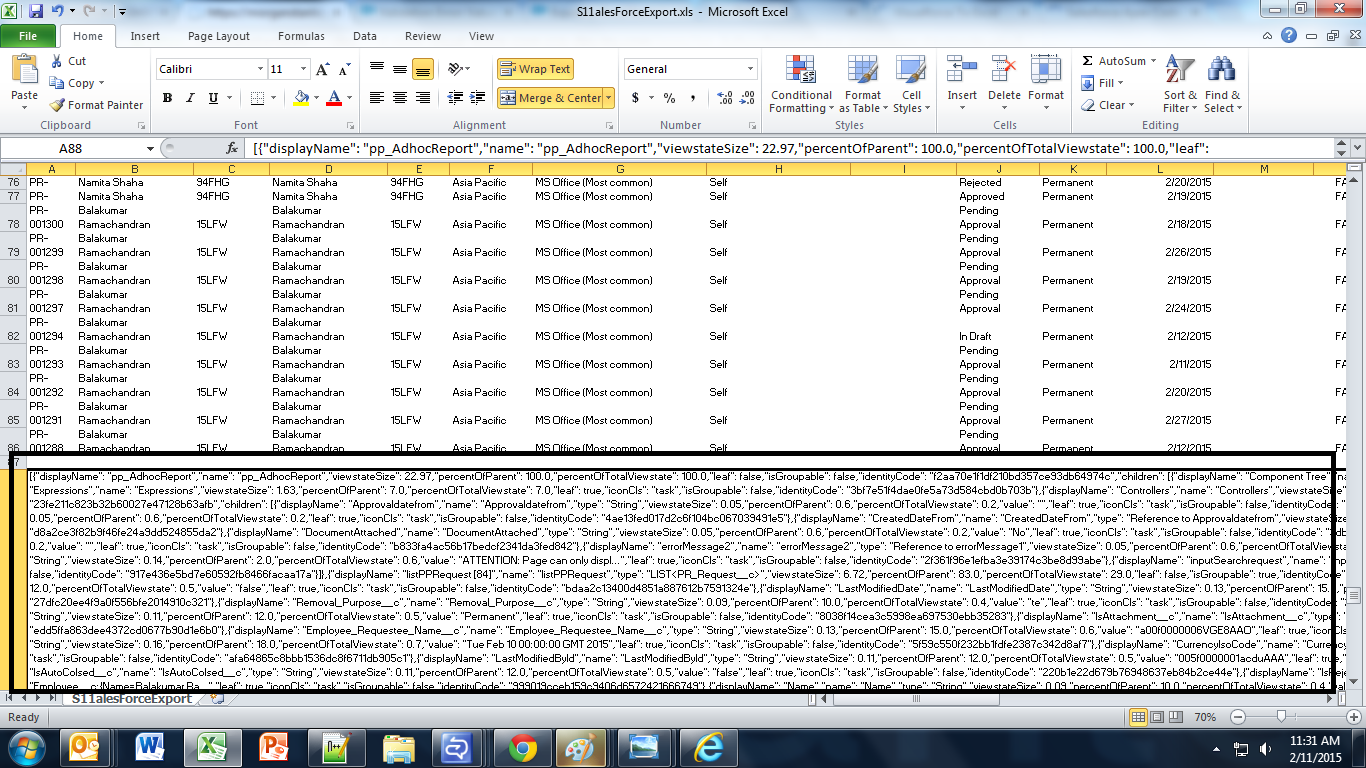
Task: Click Decrease Decimal icon
Action: [x=746, y=98]
